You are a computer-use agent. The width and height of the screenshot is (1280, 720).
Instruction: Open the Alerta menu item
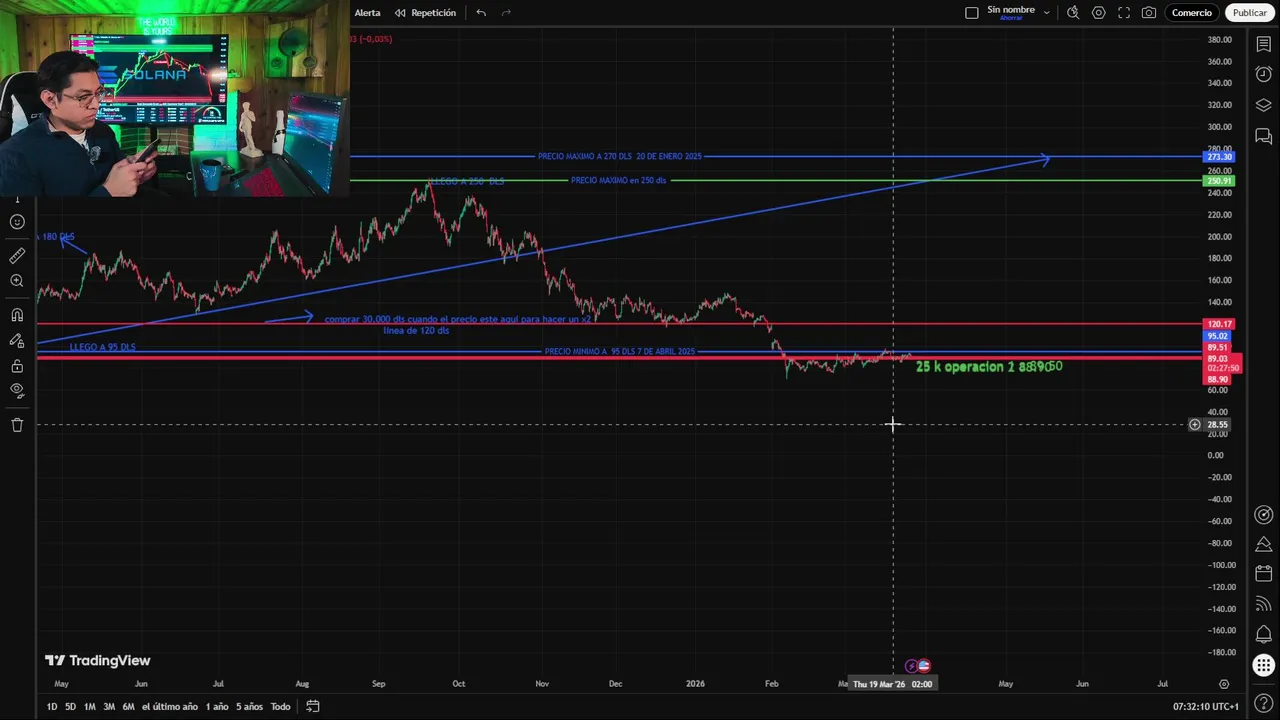[x=367, y=13]
